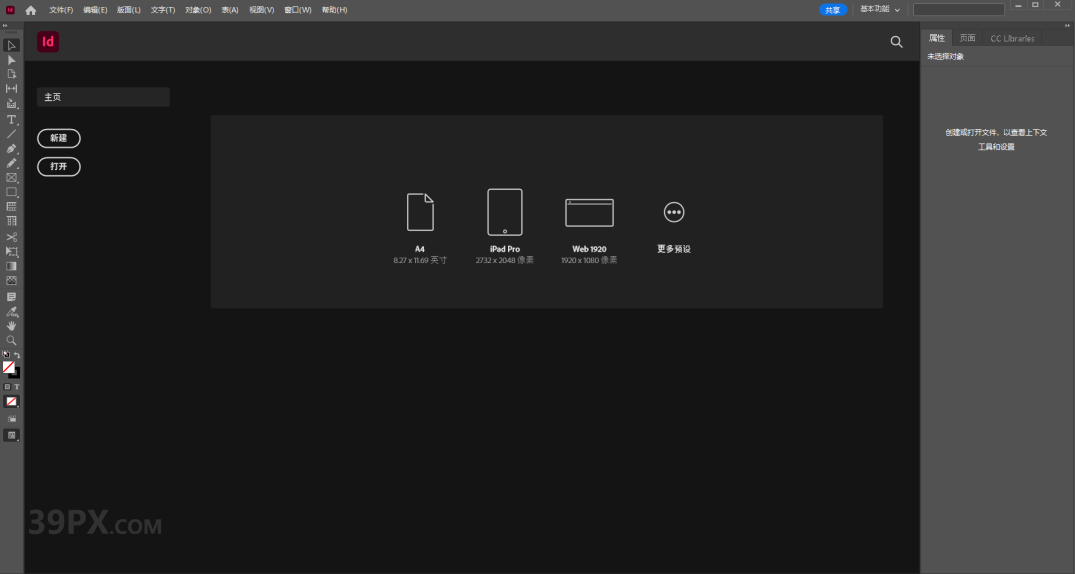The width and height of the screenshot is (1075, 574).
Task: Open the 编辑(E) menu
Action: point(95,10)
